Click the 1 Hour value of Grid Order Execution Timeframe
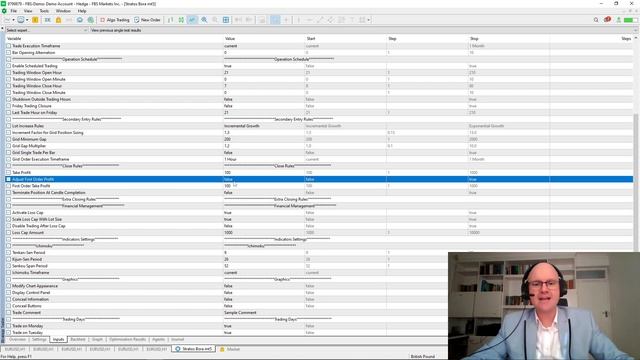Image resolution: width=640 pixels, height=360 pixels. 230,159
